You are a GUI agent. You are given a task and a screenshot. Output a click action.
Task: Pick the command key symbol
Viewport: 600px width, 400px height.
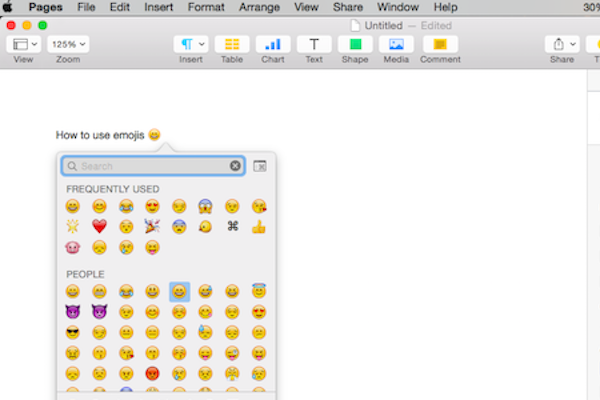232,226
